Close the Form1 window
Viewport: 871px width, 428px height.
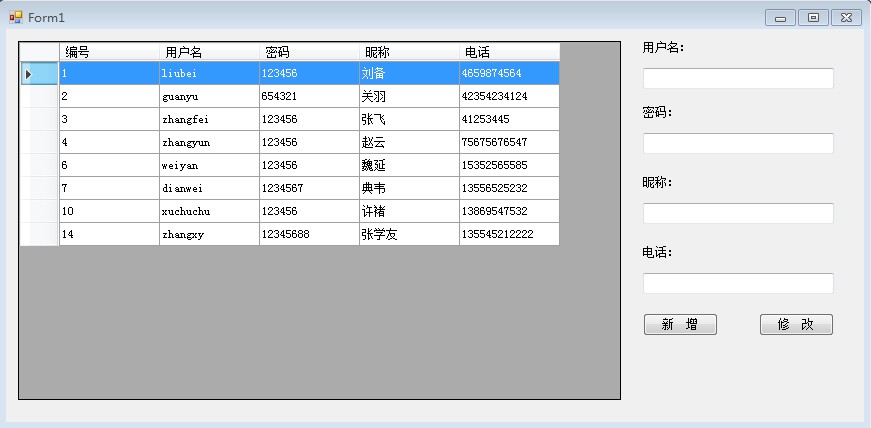coord(846,18)
